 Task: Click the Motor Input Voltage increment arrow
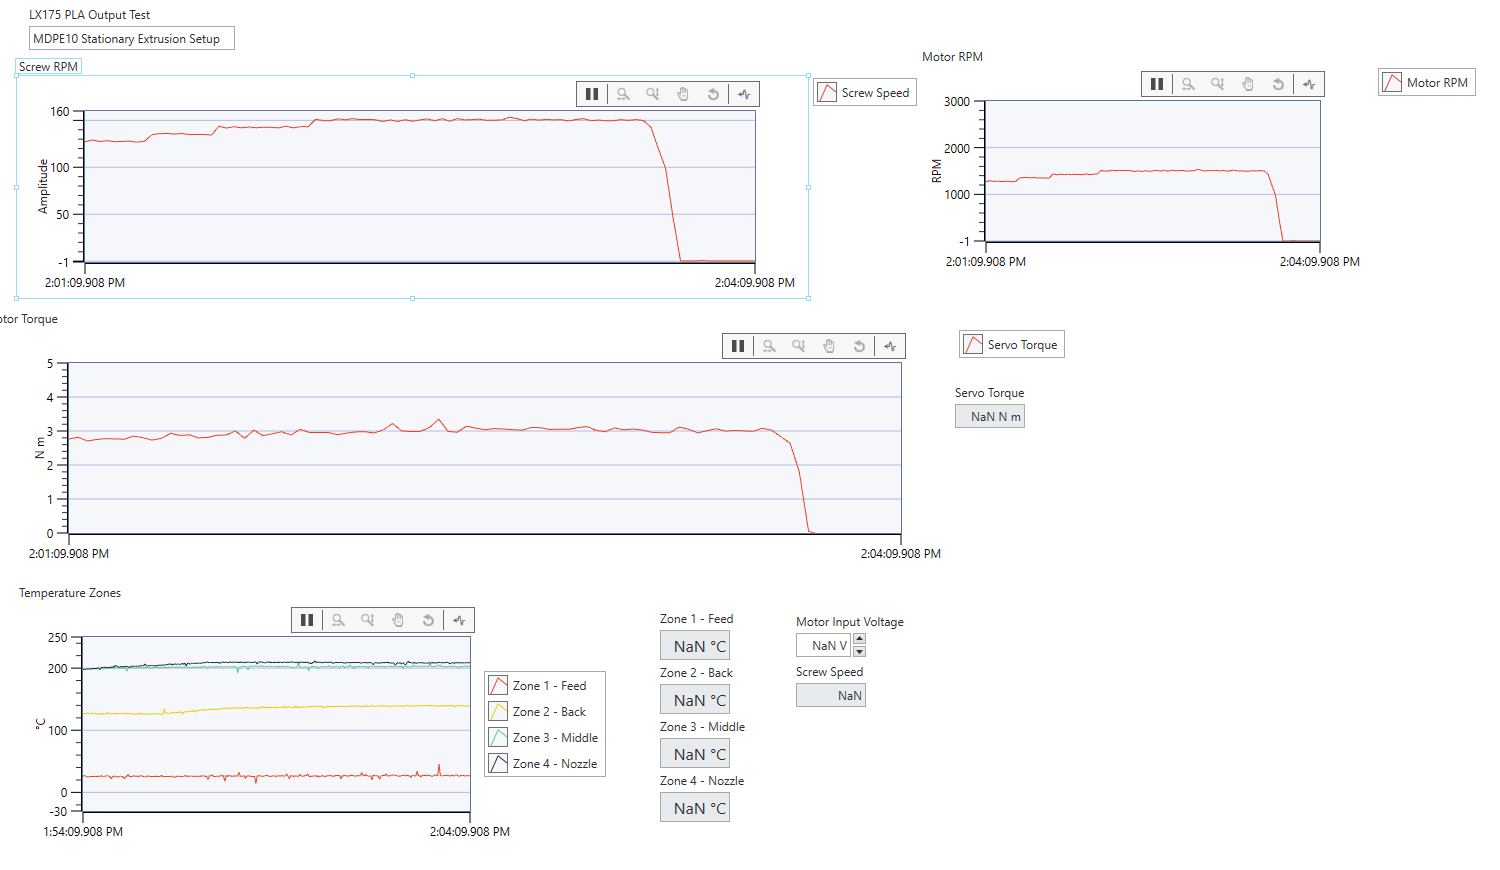coord(859,639)
